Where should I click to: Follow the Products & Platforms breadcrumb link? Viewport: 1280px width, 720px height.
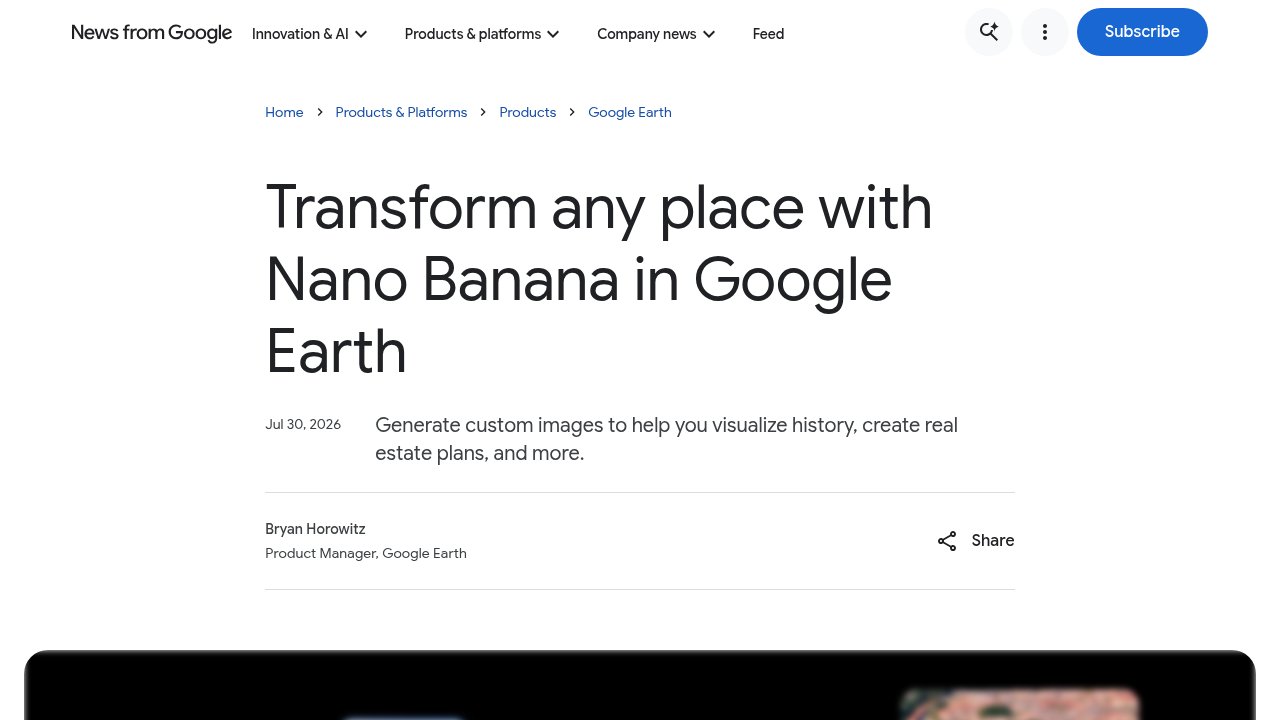pyautogui.click(x=401, y=112)
